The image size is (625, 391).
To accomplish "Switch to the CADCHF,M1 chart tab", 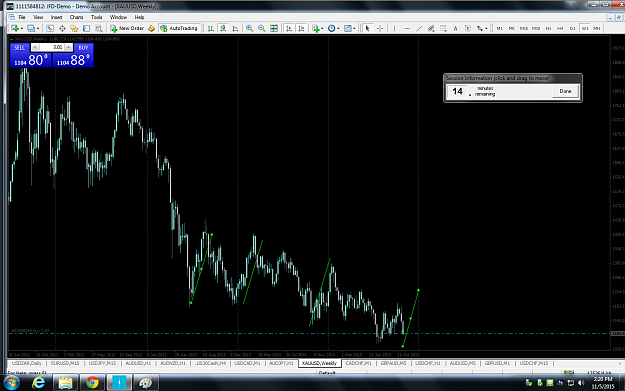I will tap(358, 363).
